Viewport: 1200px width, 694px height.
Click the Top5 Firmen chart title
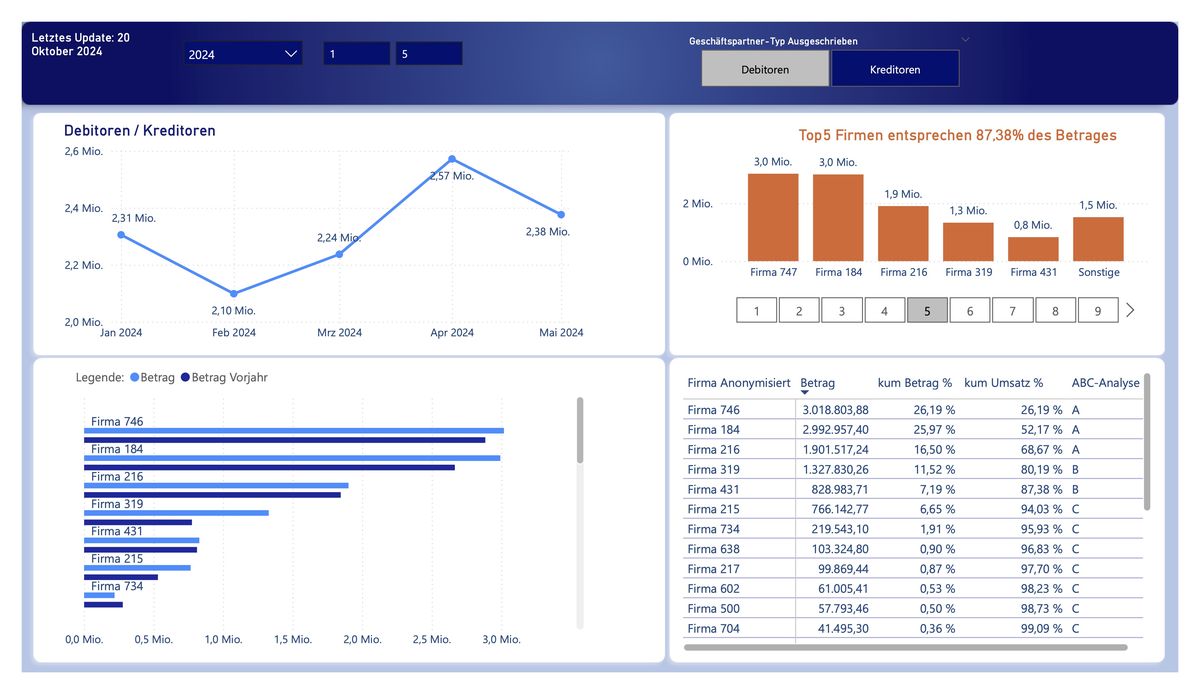[x=957, y=135]
